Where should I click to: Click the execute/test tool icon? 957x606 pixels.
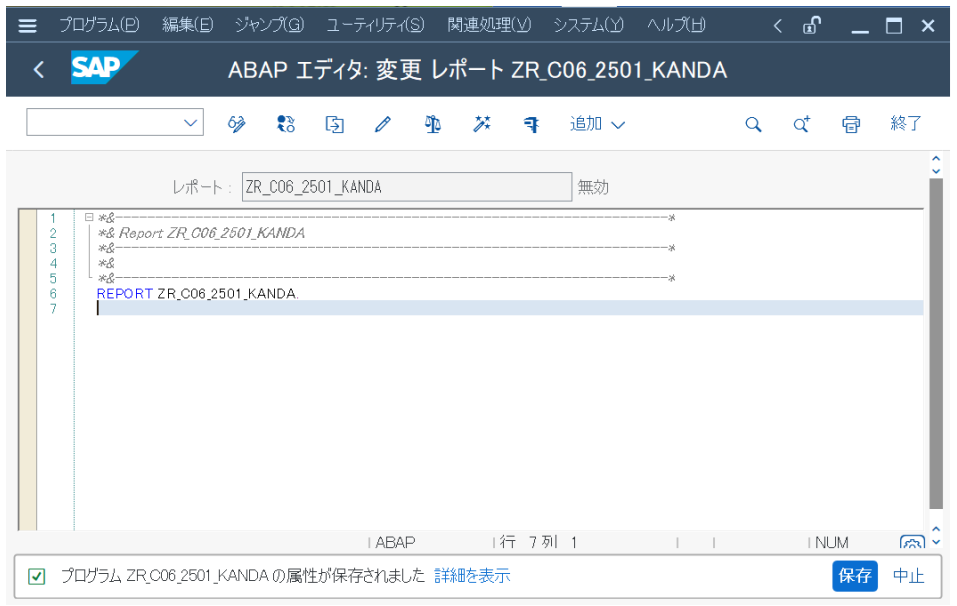(x=531, y=124)
